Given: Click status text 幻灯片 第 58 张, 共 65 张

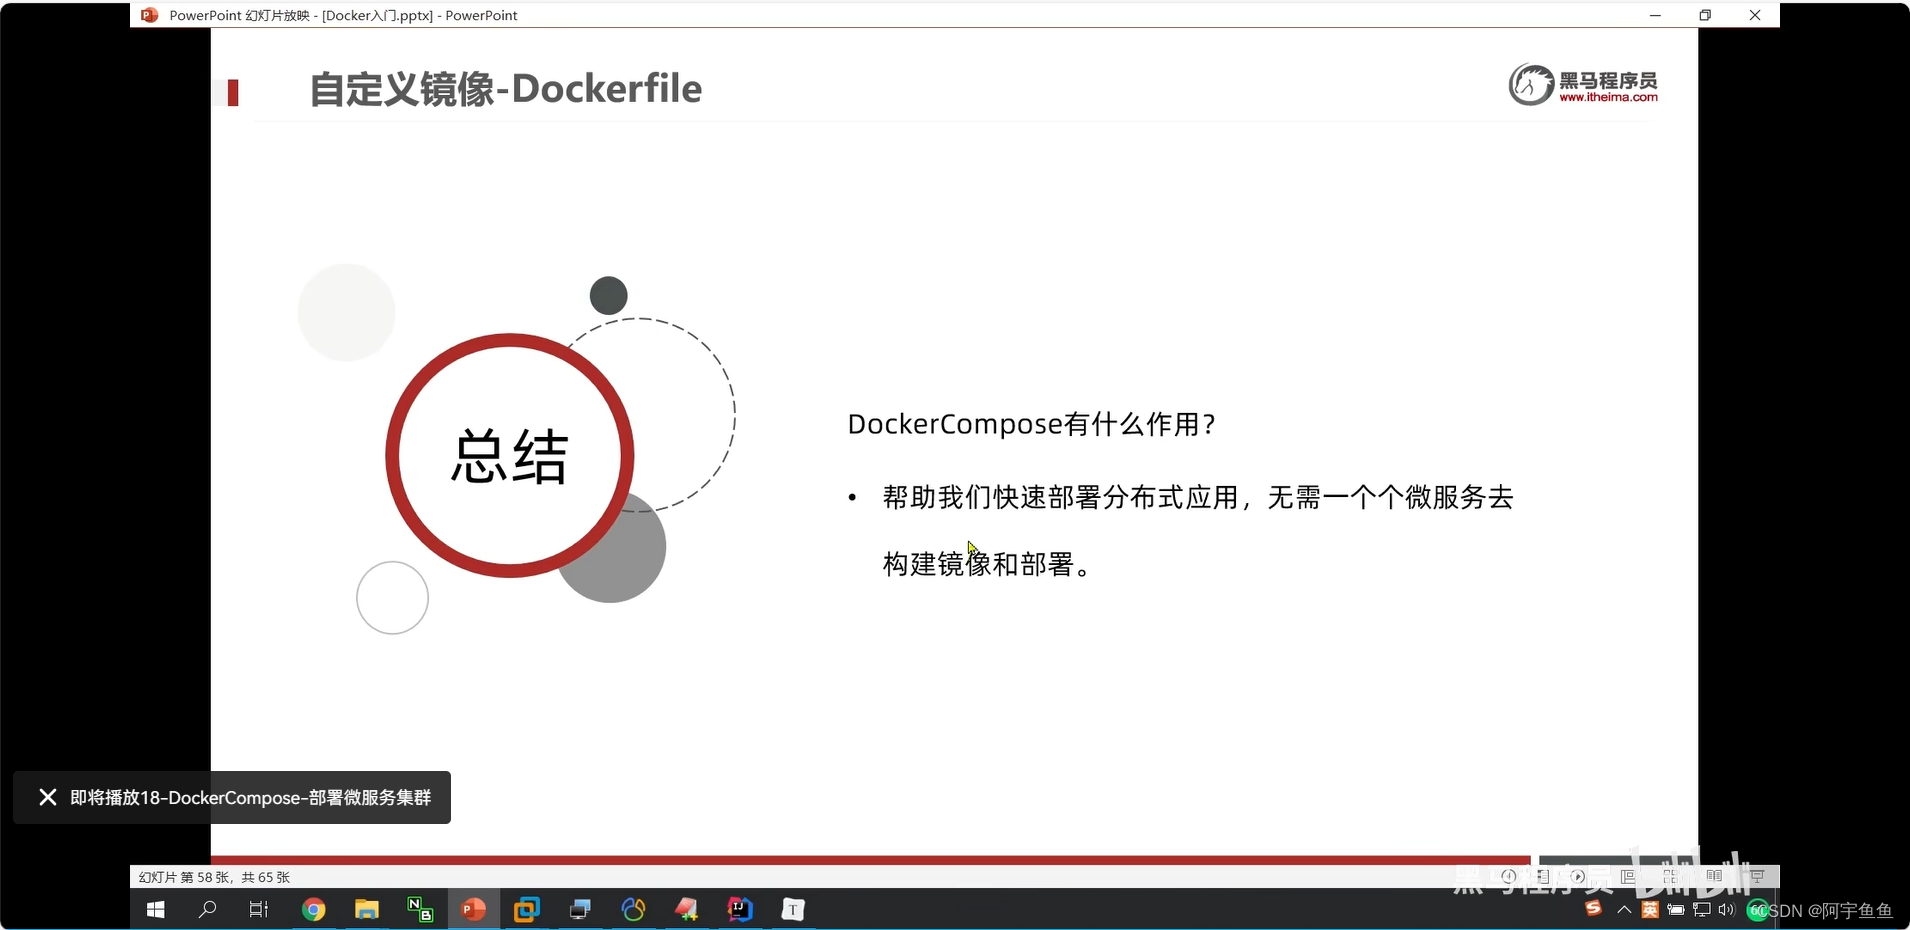Looking at the screenshot, I should coord(214,877).
